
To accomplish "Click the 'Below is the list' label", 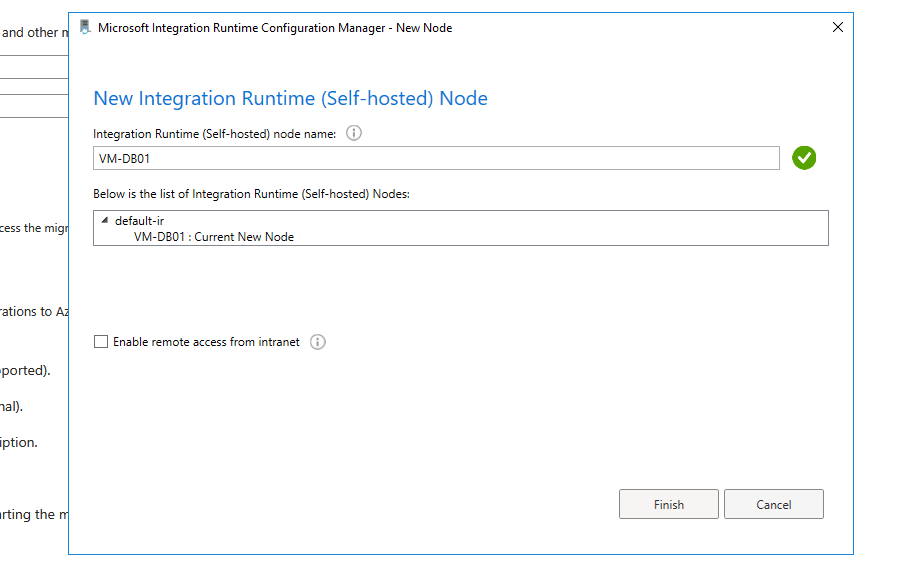I will tap(251, 194).
